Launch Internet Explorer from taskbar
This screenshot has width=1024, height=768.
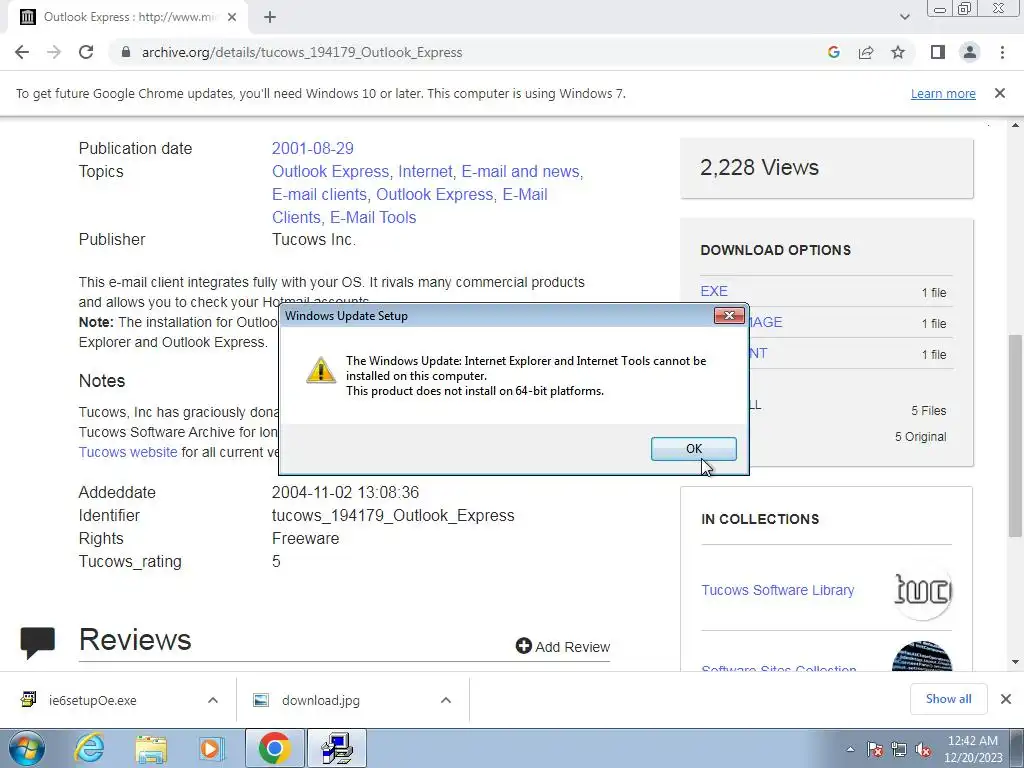pos(89,748)
